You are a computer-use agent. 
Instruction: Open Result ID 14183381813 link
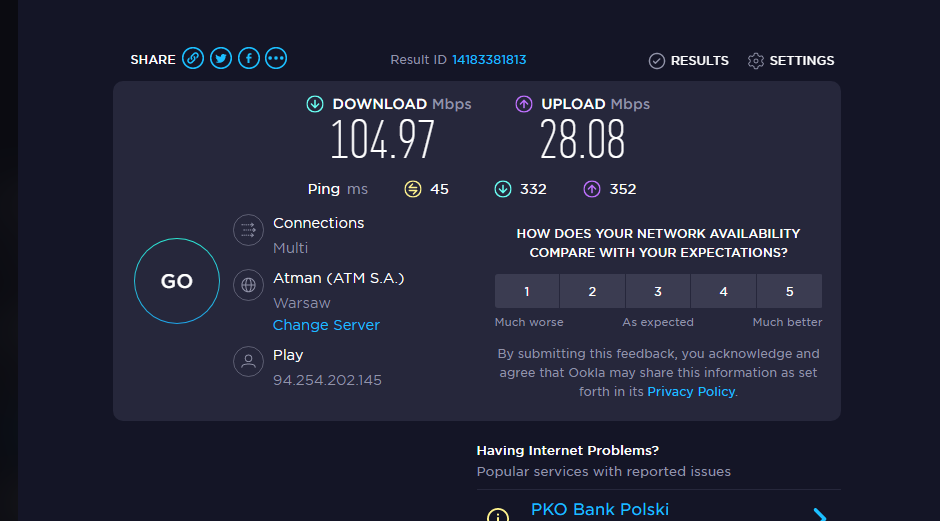tap(489, 60)
